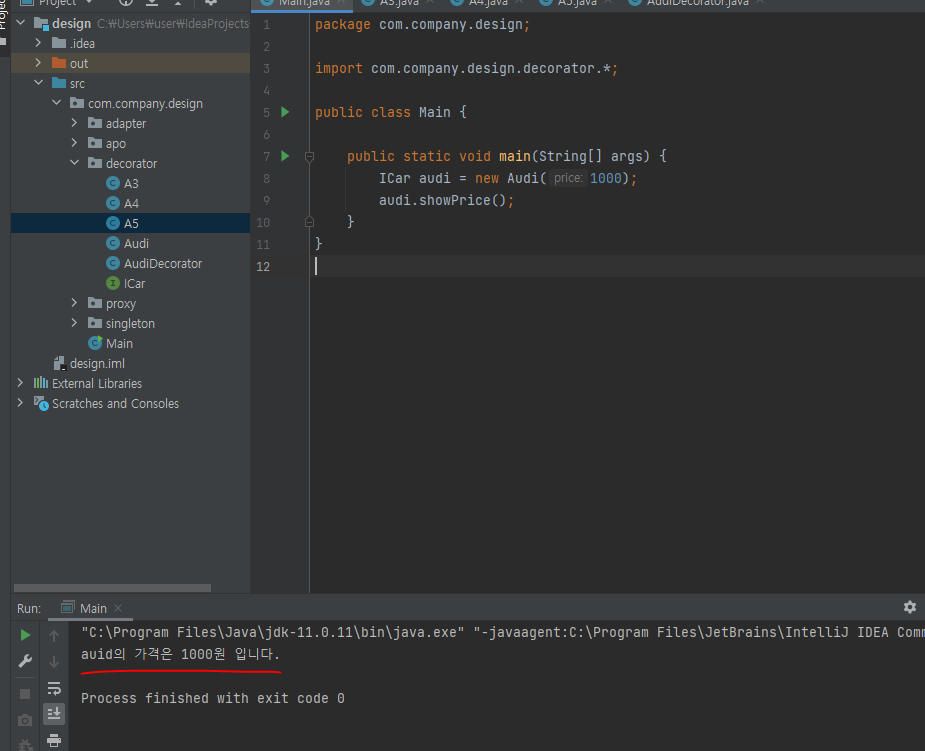Expand the proxy package
The image size is (925, 751).
tap(74, 303)
